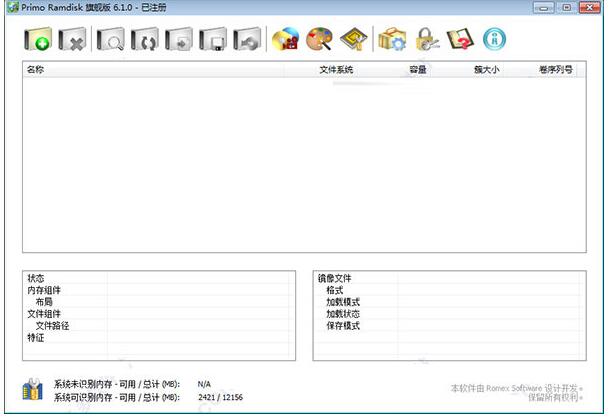Click the invisible memory management chip icon
This screenshot has width=609, height=418.
353,39
